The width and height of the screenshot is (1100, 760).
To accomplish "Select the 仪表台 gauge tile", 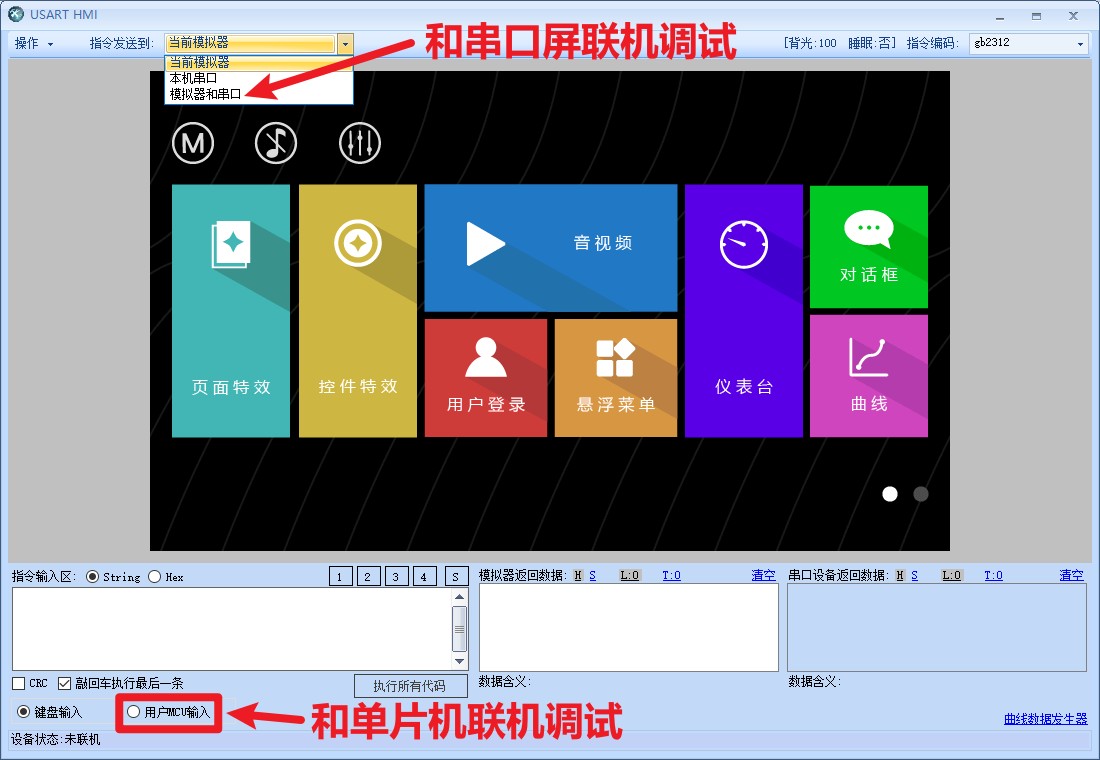I will pyautogui.click(x=743, y=311).
